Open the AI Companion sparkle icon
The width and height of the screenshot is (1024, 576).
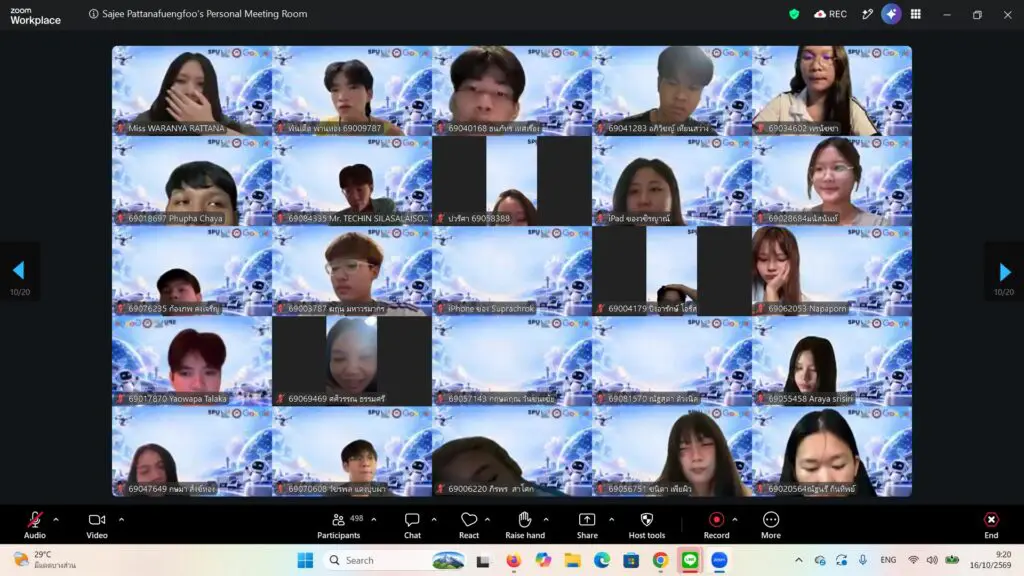[x=891, y=14]
